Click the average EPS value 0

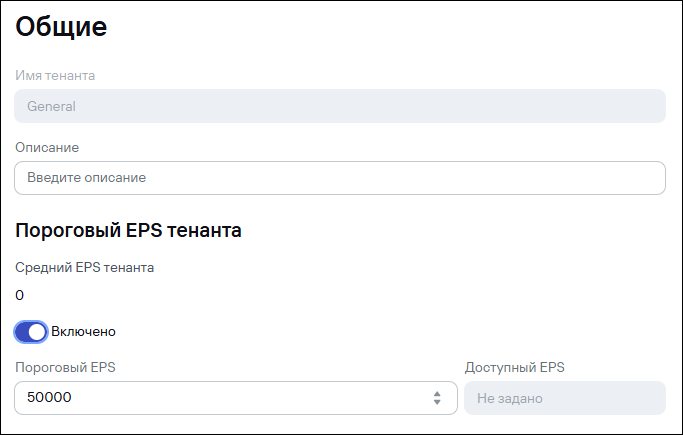coord(20,295)
